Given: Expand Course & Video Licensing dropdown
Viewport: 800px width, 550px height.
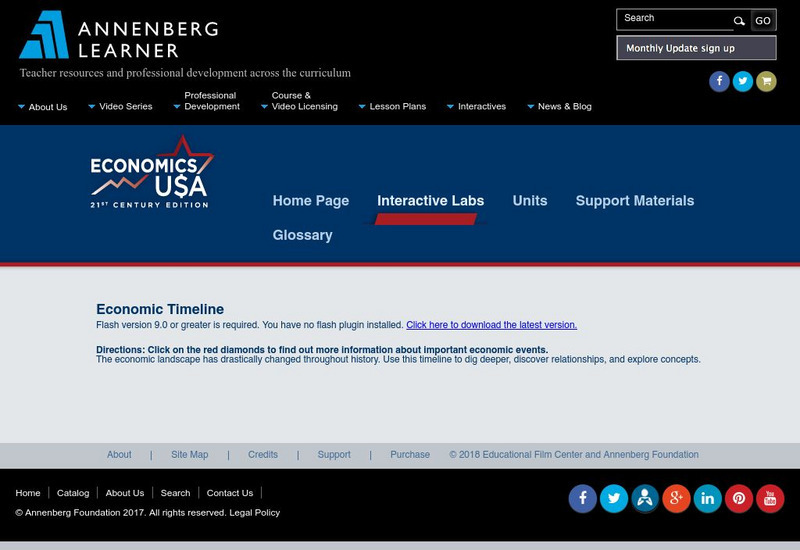Looking at the screenshot, I should point(299,101).
